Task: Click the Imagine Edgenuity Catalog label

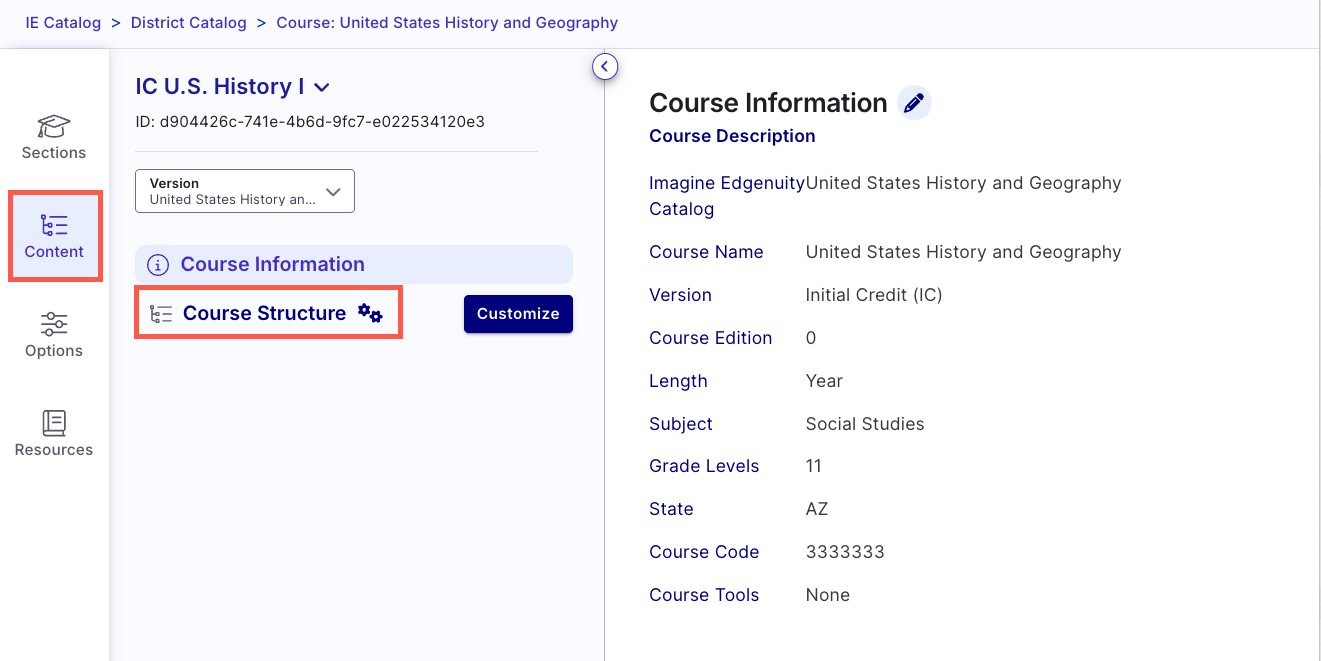Action: (727, 196)
